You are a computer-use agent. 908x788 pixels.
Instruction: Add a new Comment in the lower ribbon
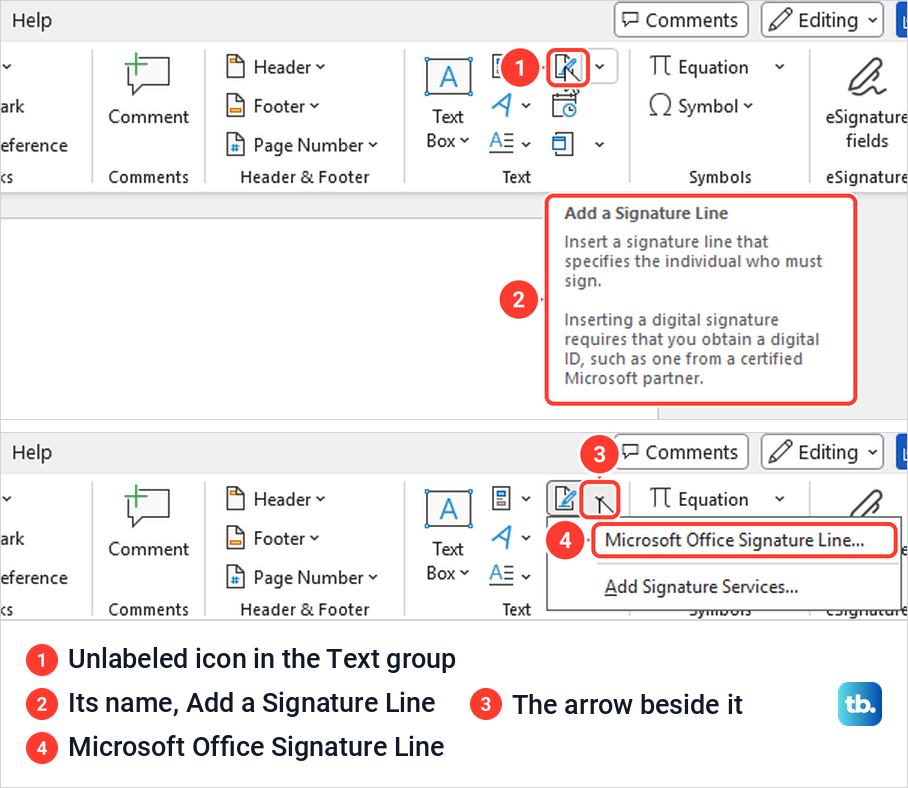click(x=148, y=522)
